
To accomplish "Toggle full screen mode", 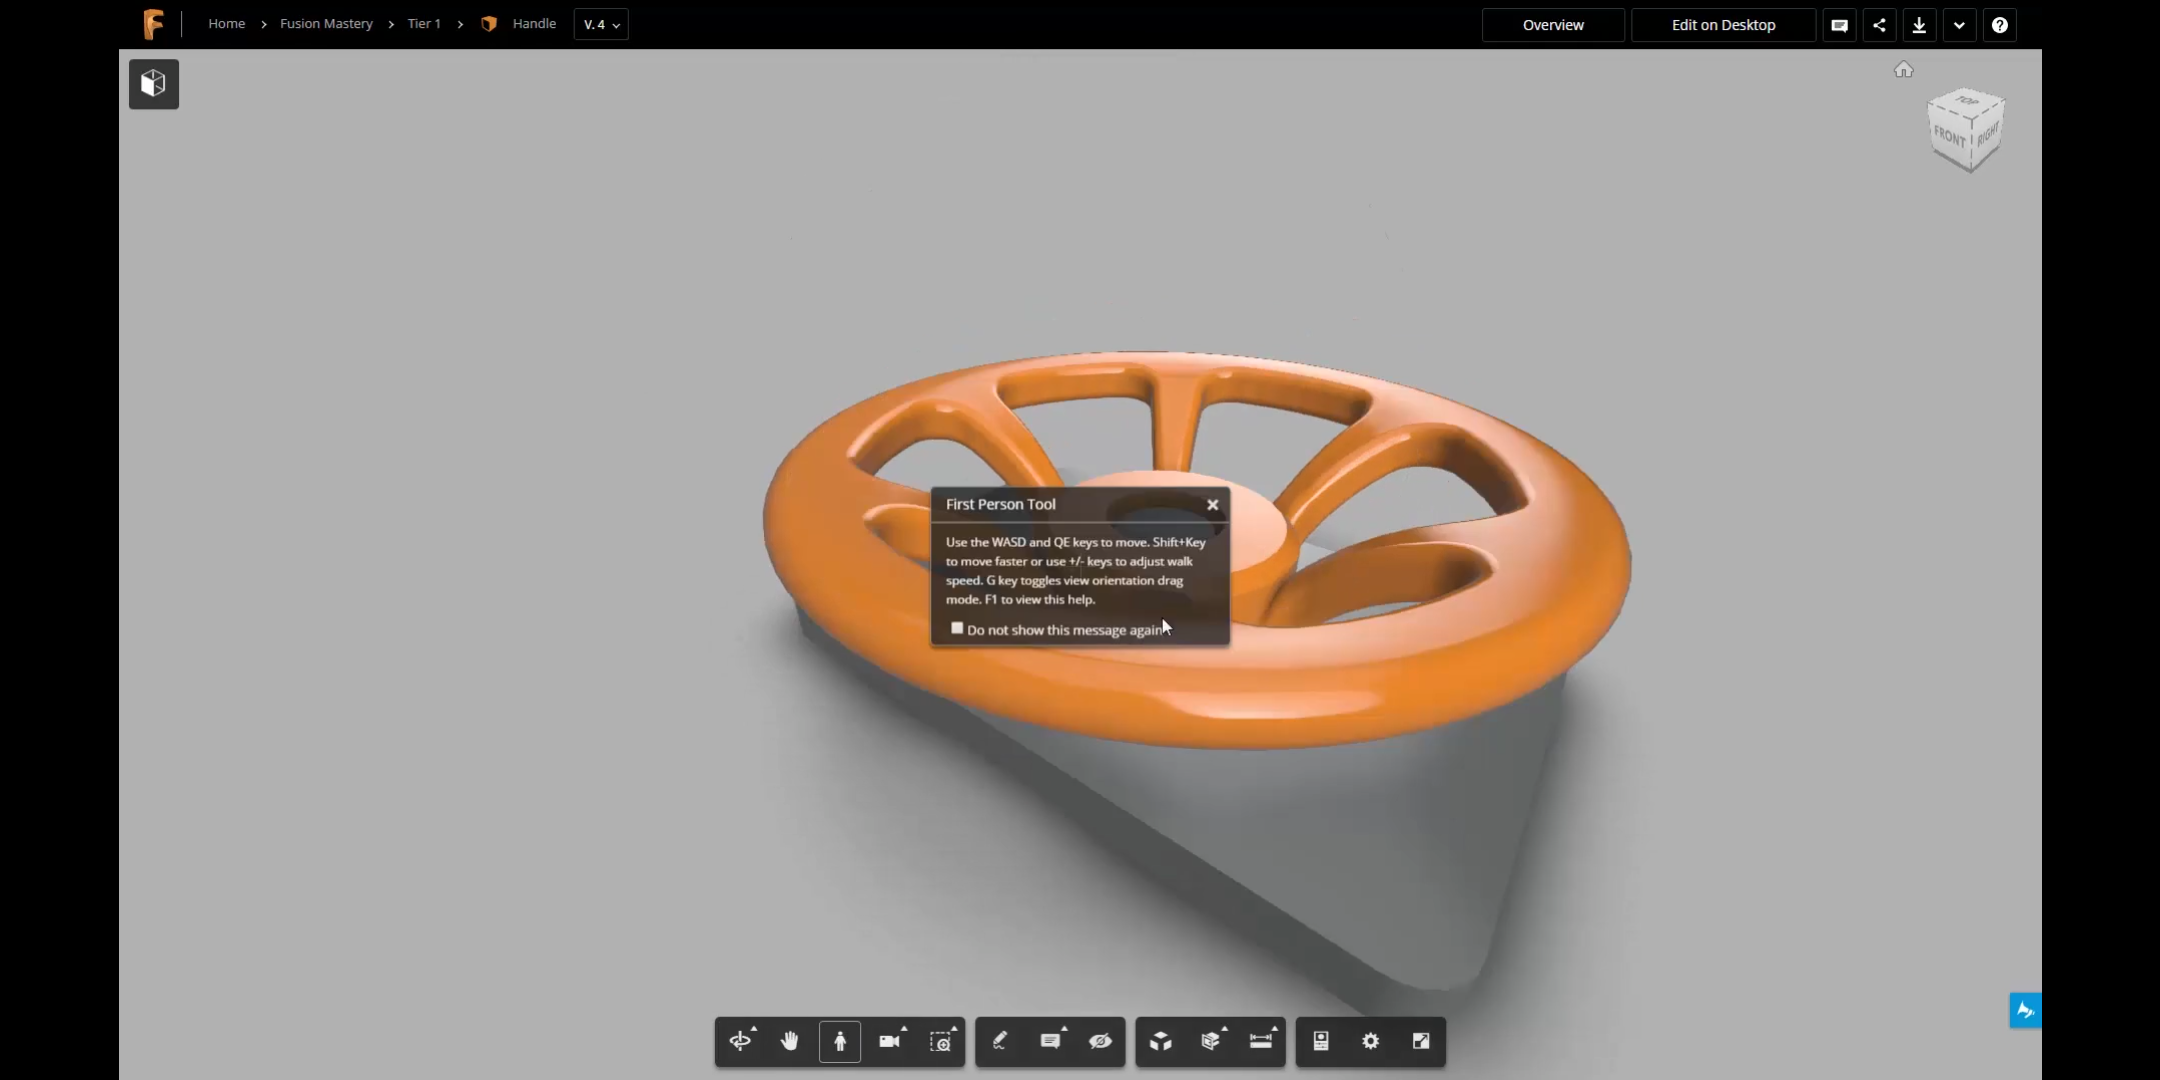I will click(1421, 1041).
